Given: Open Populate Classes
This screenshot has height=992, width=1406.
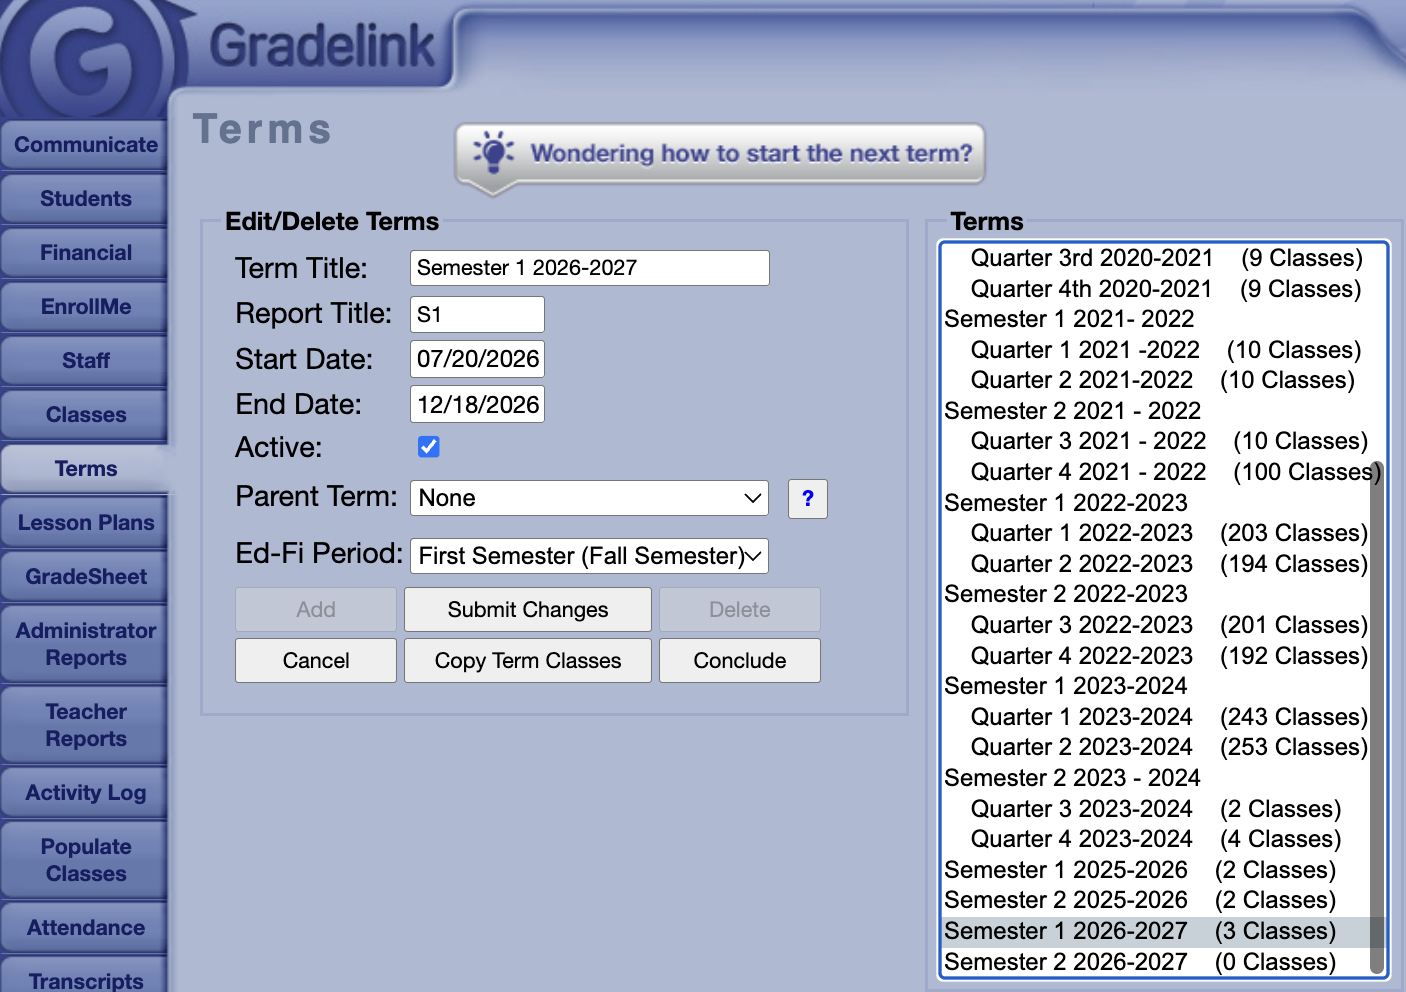Looking at the screenshot, I should tap(85, 860).
